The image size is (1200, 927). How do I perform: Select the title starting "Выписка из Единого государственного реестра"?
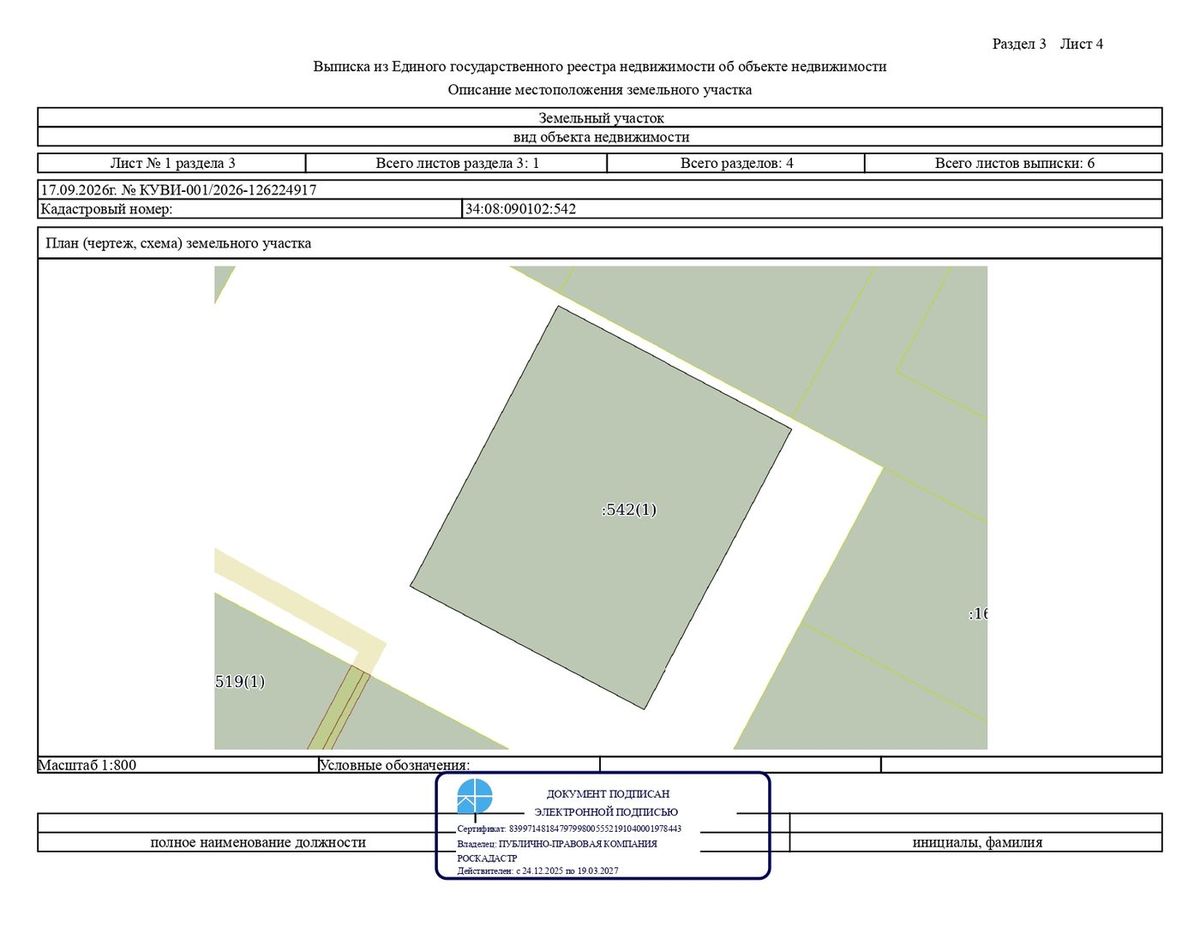coord(600,67)
